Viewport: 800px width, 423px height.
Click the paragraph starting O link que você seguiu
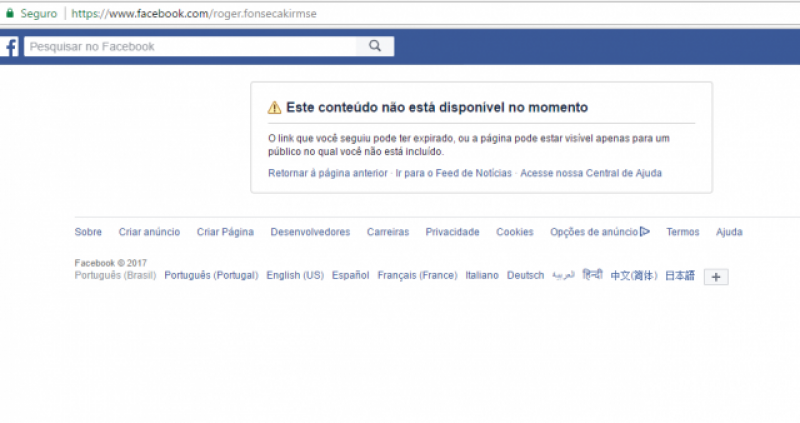[468, 145]
